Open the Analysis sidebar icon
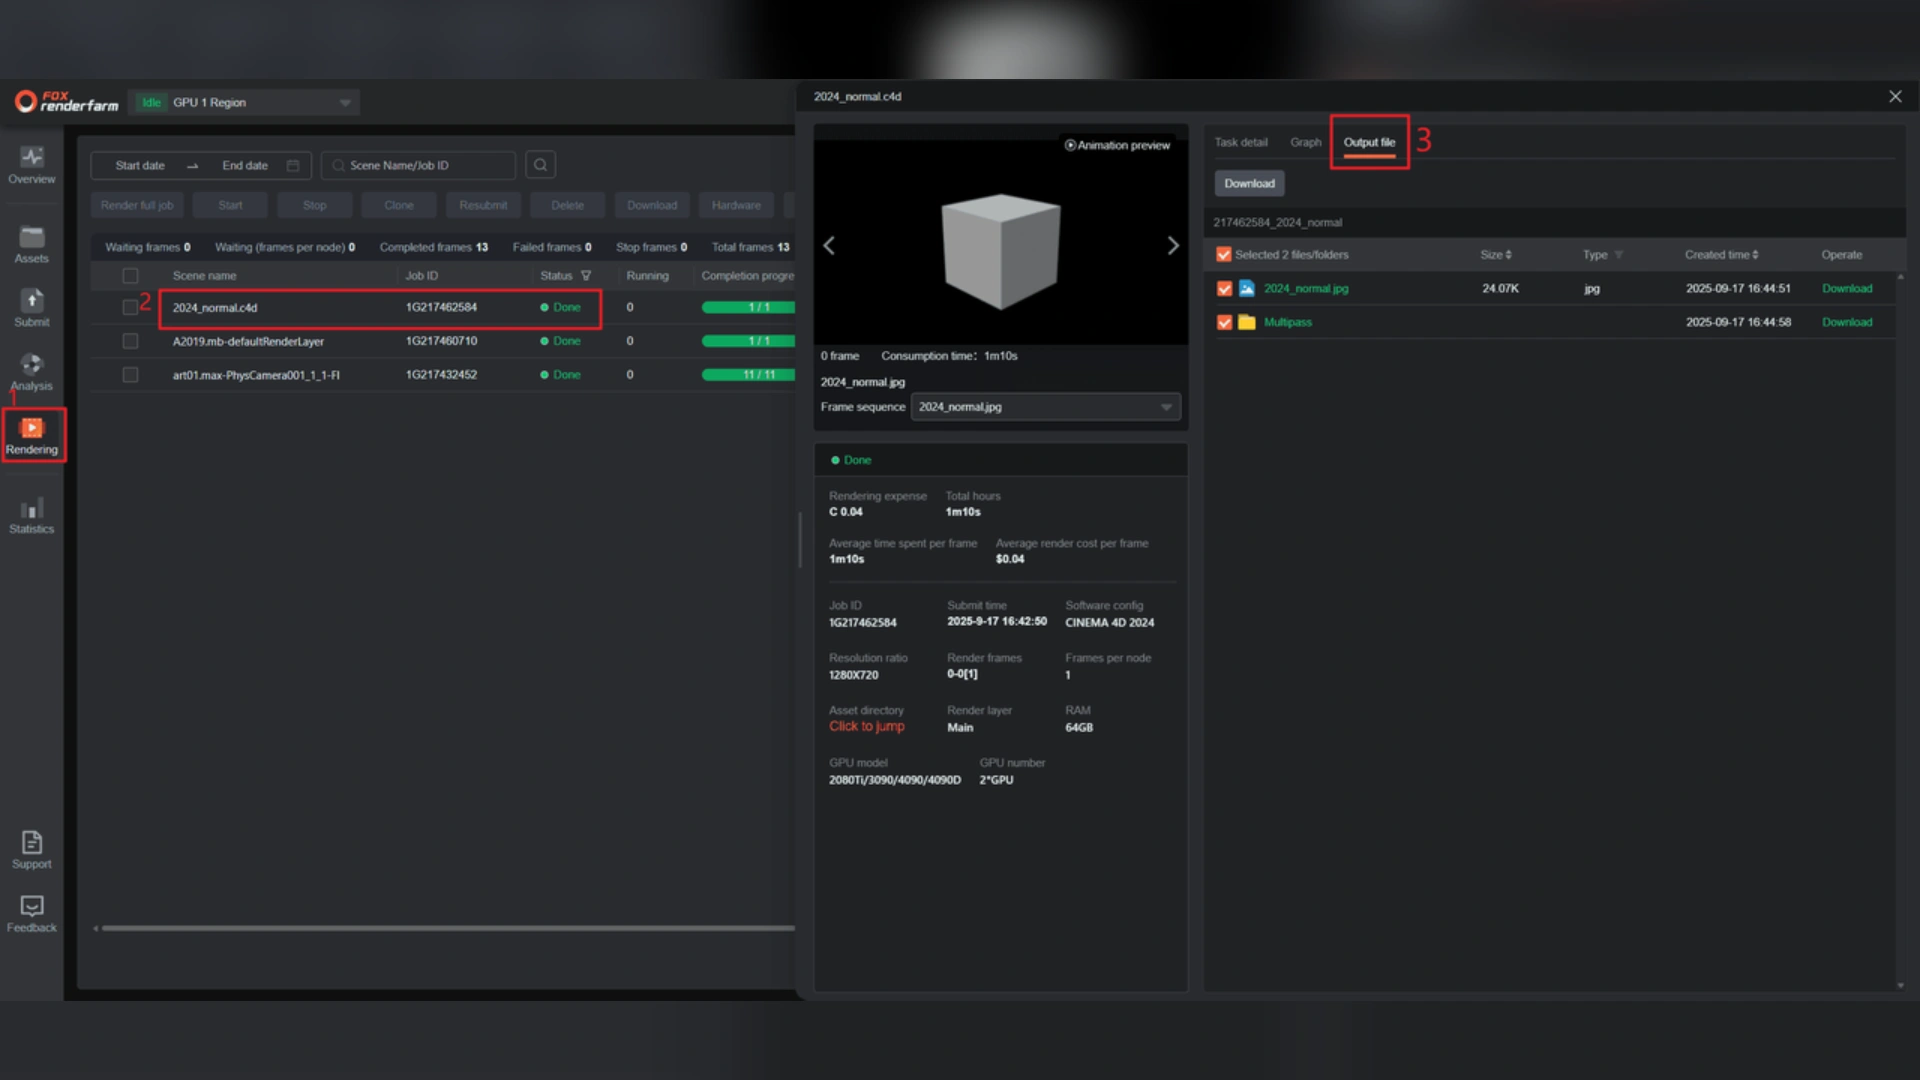Screen dimensions: 1920x1080 (32, 372)
